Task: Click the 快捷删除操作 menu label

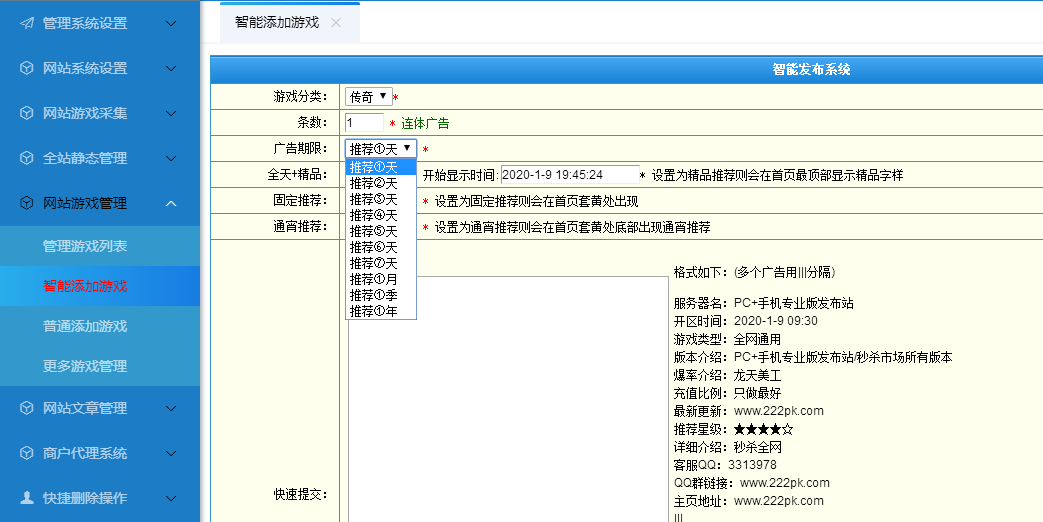Action: click(x=85, y=497)
